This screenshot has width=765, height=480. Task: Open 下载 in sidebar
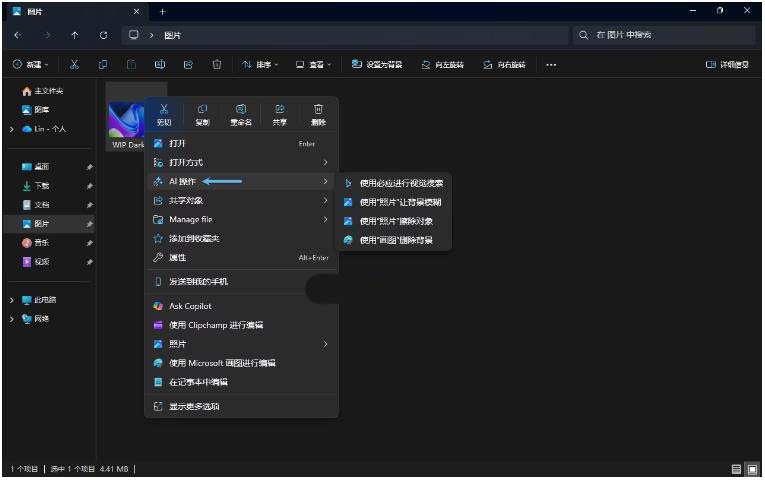tap(36, 186)
